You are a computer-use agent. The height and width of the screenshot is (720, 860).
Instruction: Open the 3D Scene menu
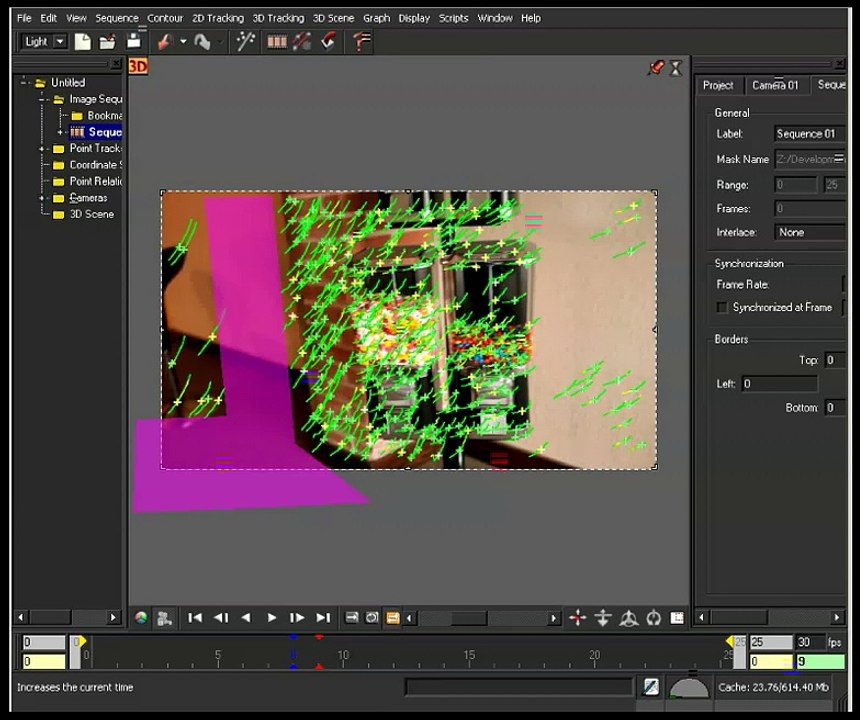tap(333, 18)
